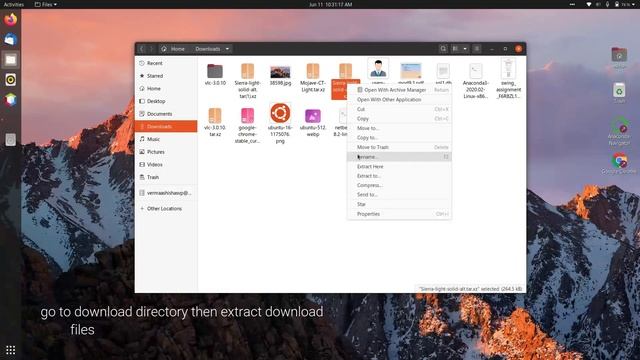This screenshot has height=360, width=640.
Task: Open Recent in sidebar
Action: 166,63
